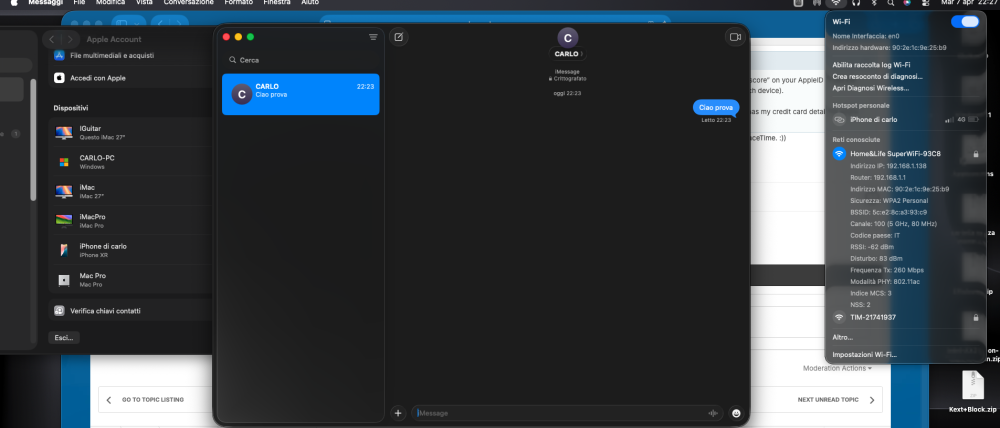Select the TIM-21741937 network

tap(906, 317)
